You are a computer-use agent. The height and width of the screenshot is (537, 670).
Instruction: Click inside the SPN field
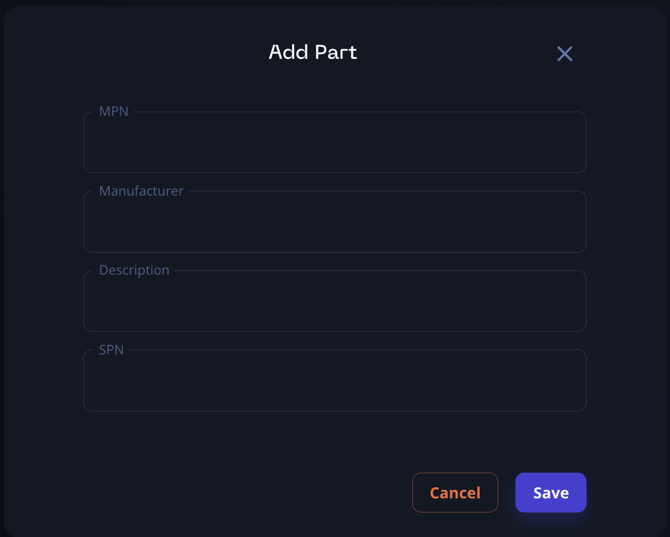click(x=334, y=381)
